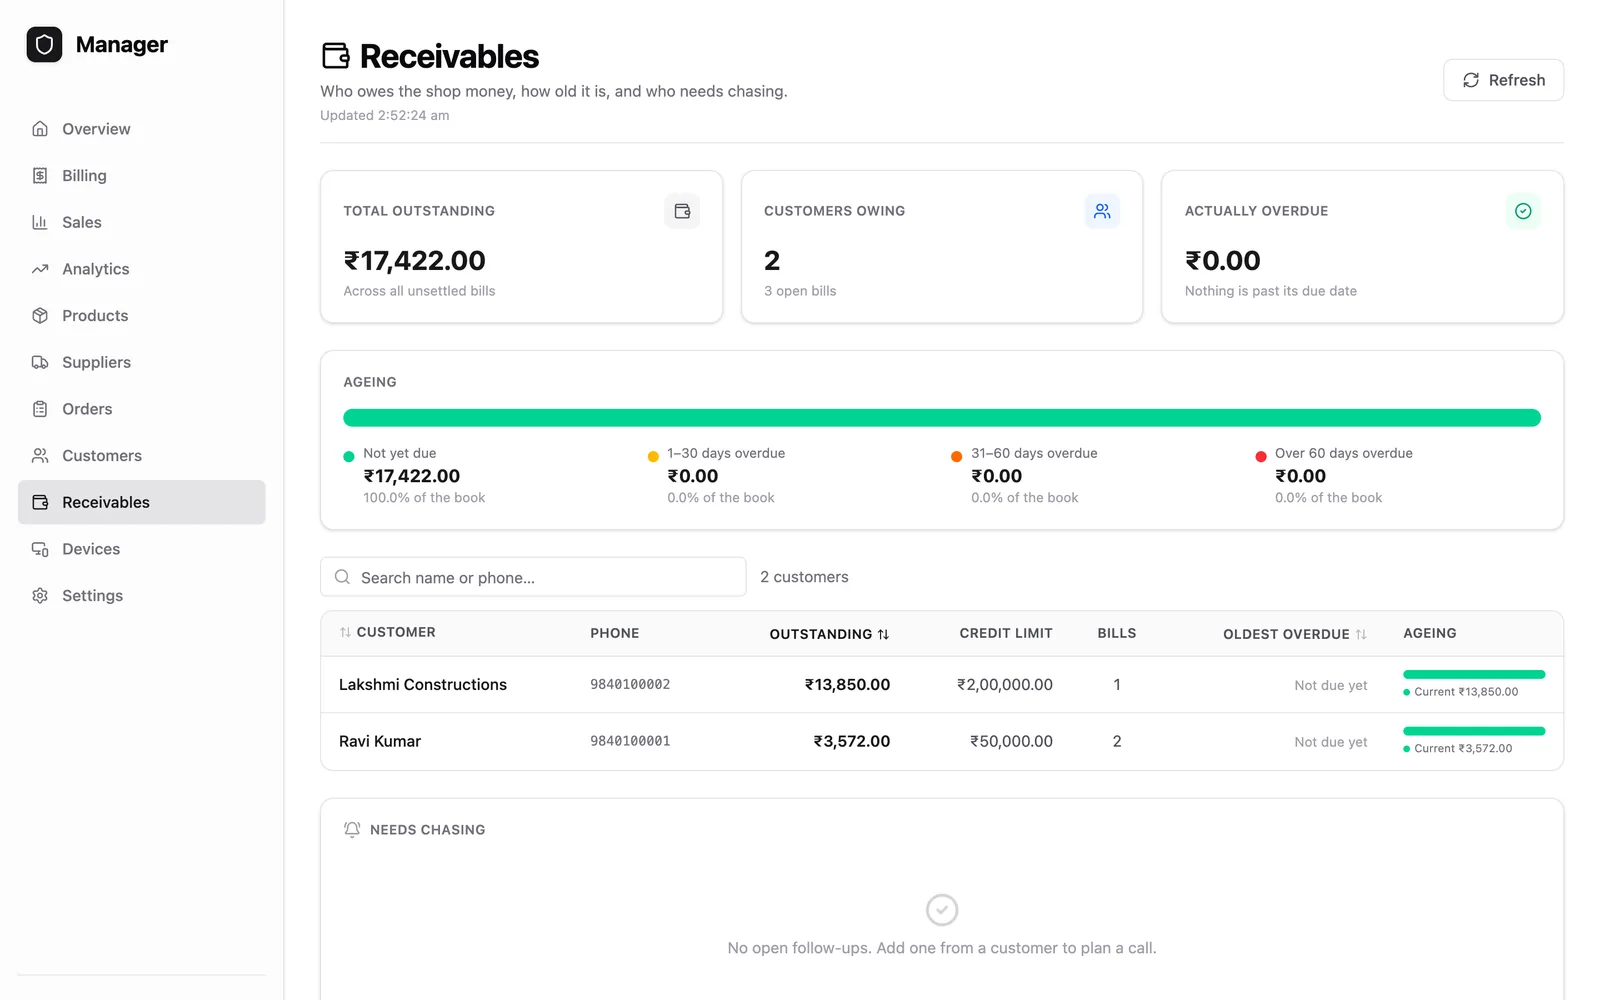Image resolution: width=1600 pixels, height=1000 pixels.
Task: Click the bell icon beside Needs Chasing
Action: (352, 829)
